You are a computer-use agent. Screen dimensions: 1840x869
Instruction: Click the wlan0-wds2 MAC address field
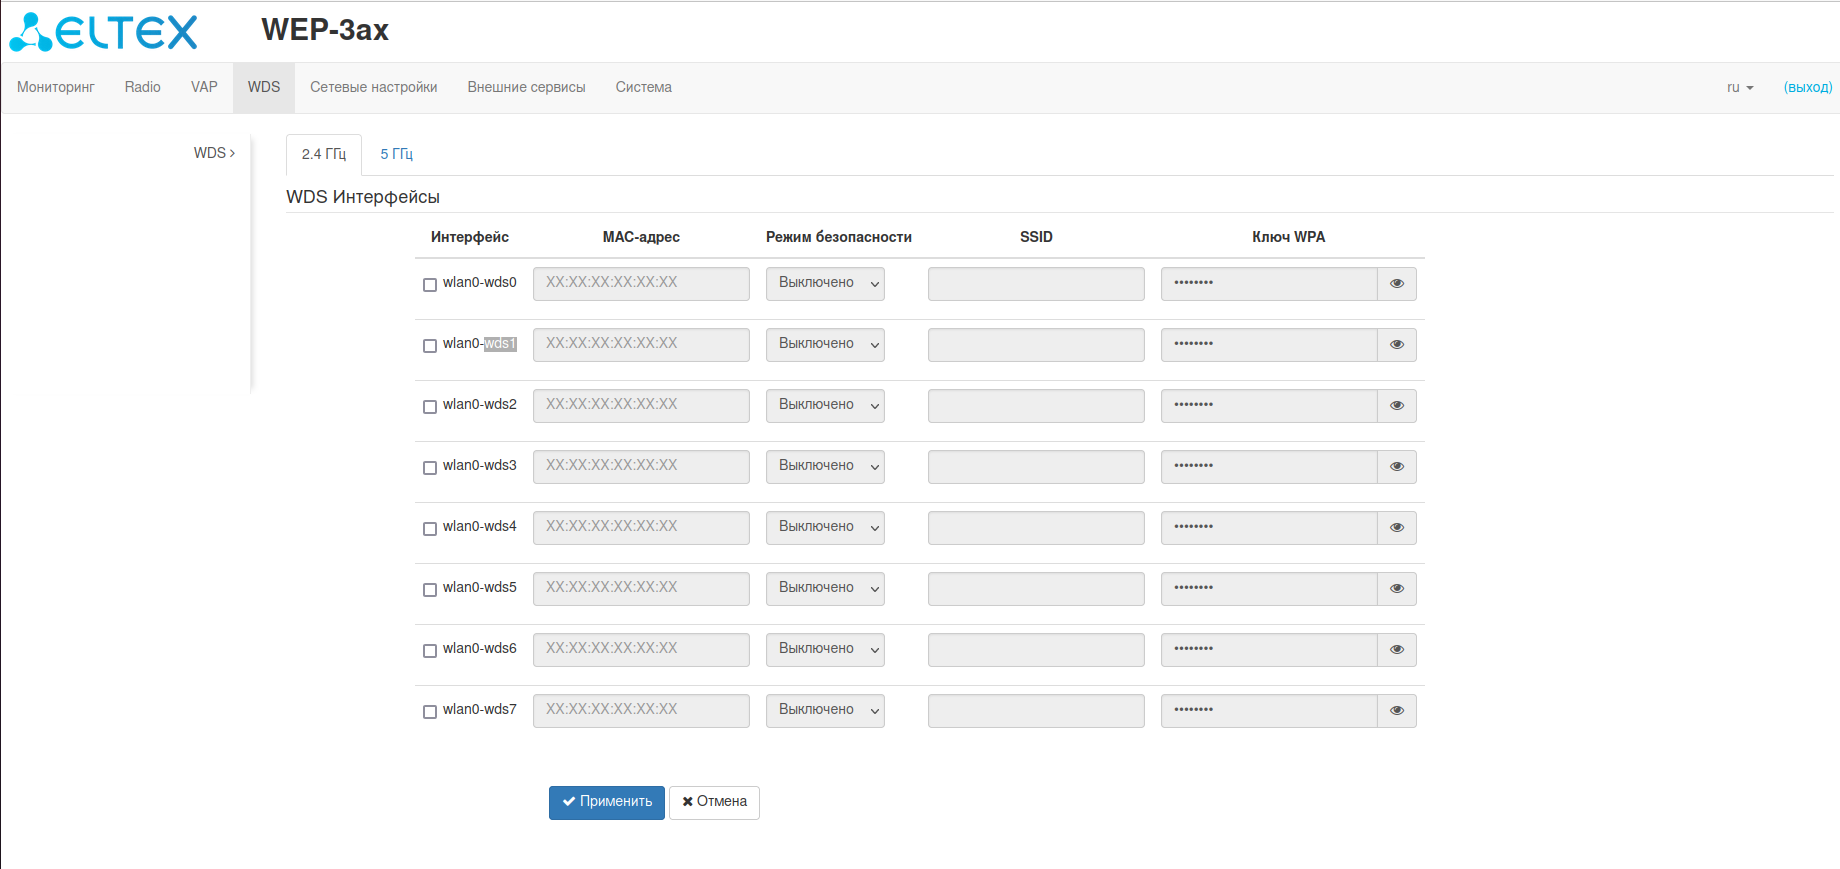641,406
